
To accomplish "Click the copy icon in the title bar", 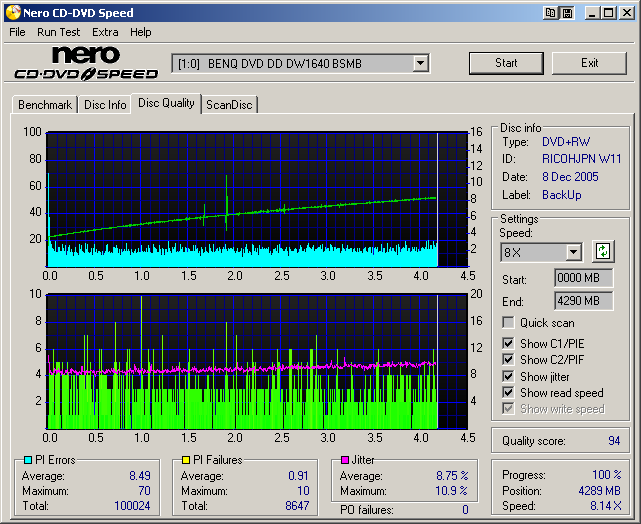I will coord(551,13).
